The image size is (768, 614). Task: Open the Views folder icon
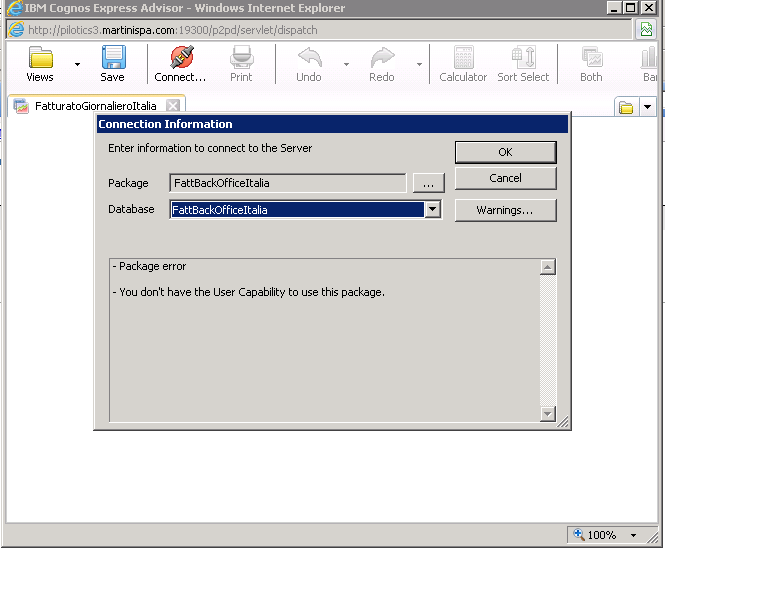(x=40, y=58)
